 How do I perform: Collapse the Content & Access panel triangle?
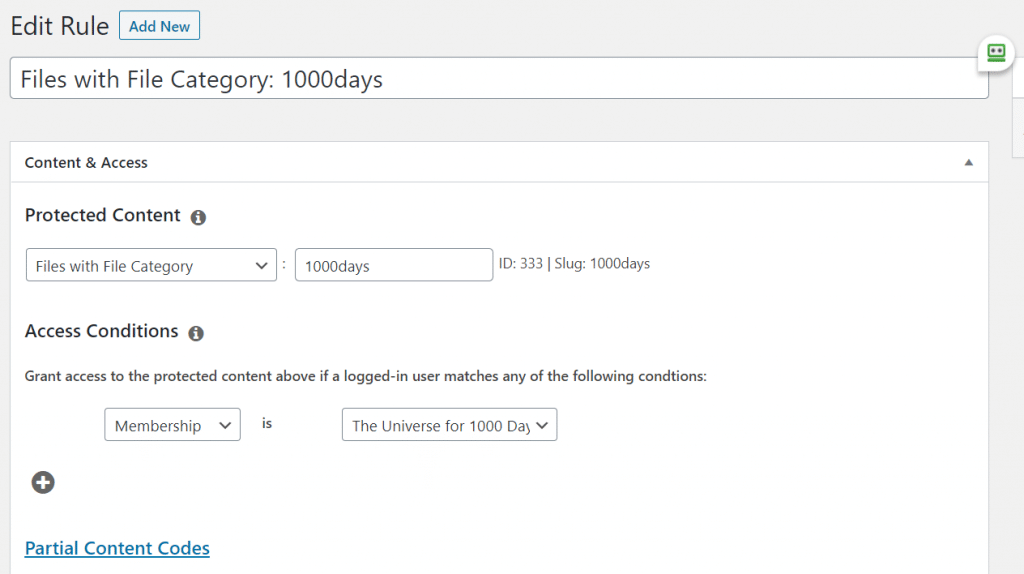[967, 163]
